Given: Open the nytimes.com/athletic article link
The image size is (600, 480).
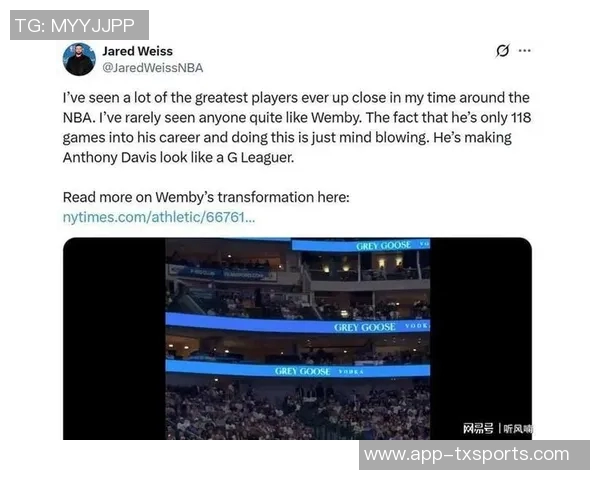Looking at the screenshot, I should pyautogui.click(x=159, y=217).
